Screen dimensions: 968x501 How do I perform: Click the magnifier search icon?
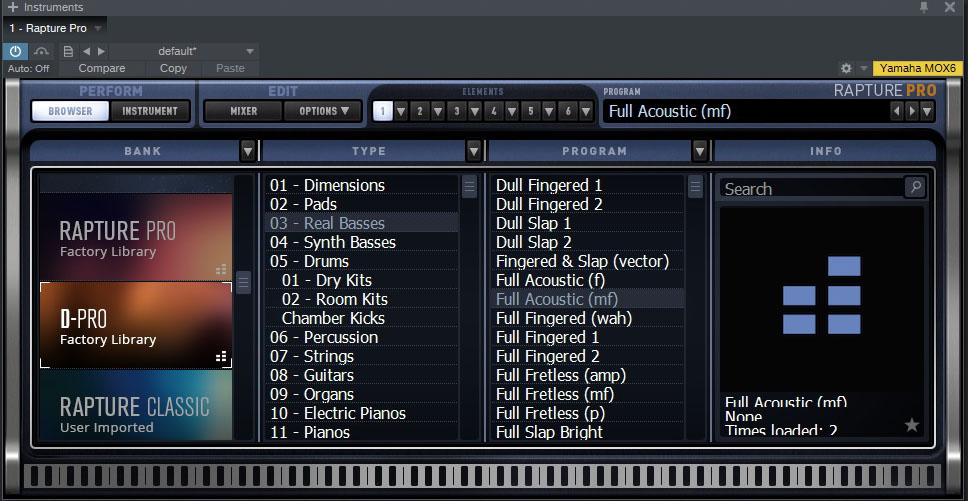coord(916,187)
